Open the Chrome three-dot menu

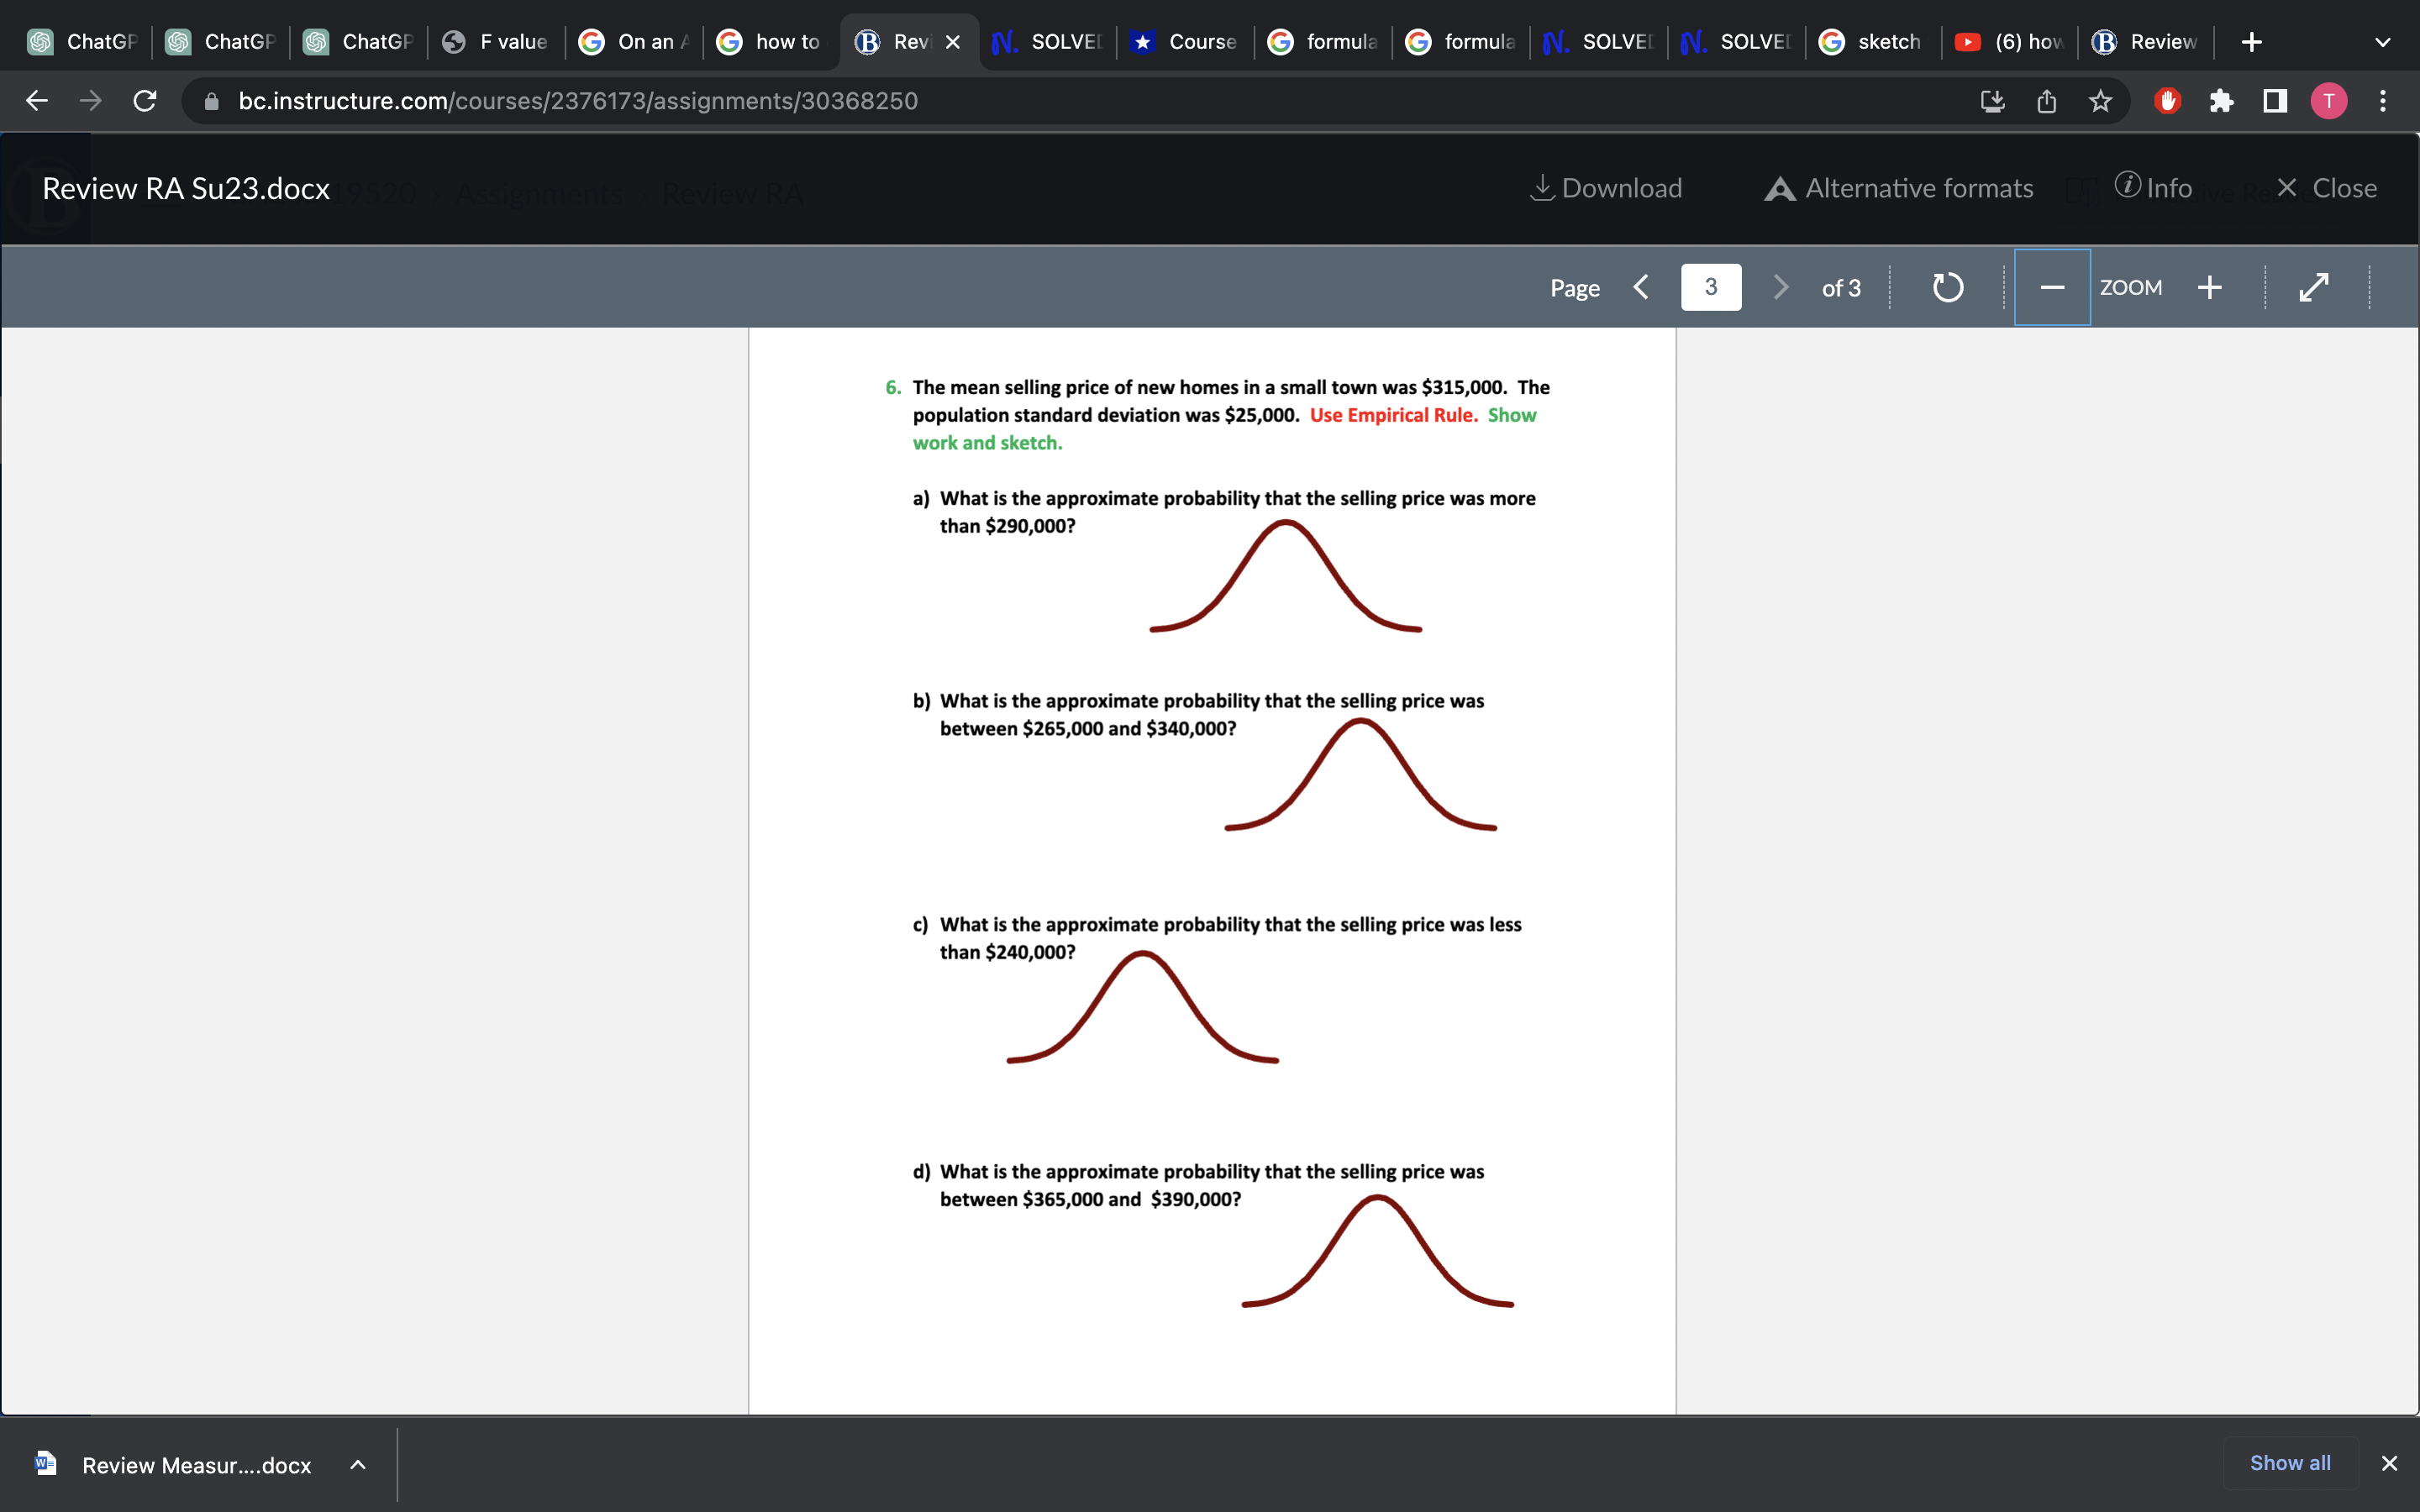click(x=2382, y=101)
